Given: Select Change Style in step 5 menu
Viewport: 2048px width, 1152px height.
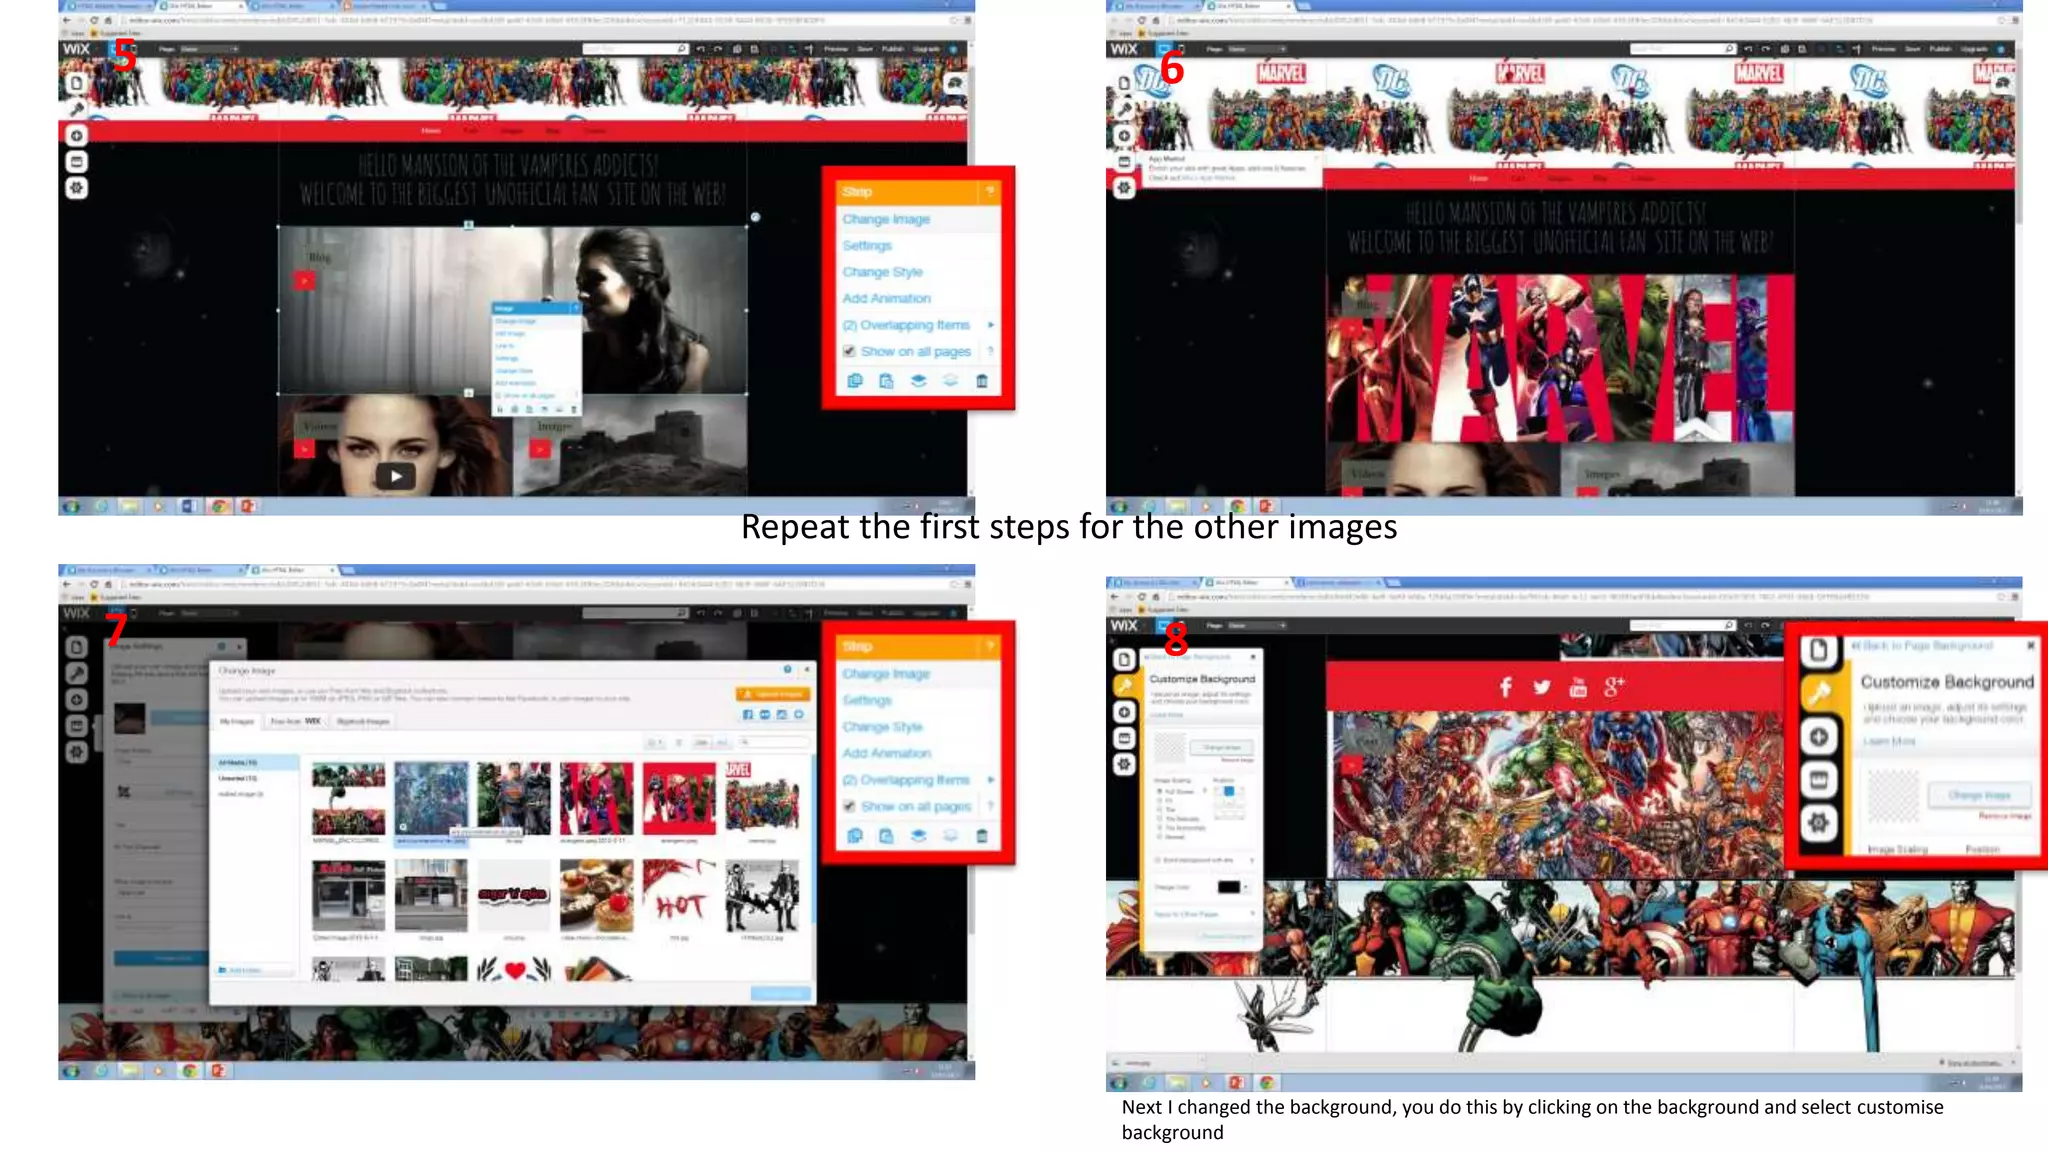Looking at the screenshot, I should (882, 272).
